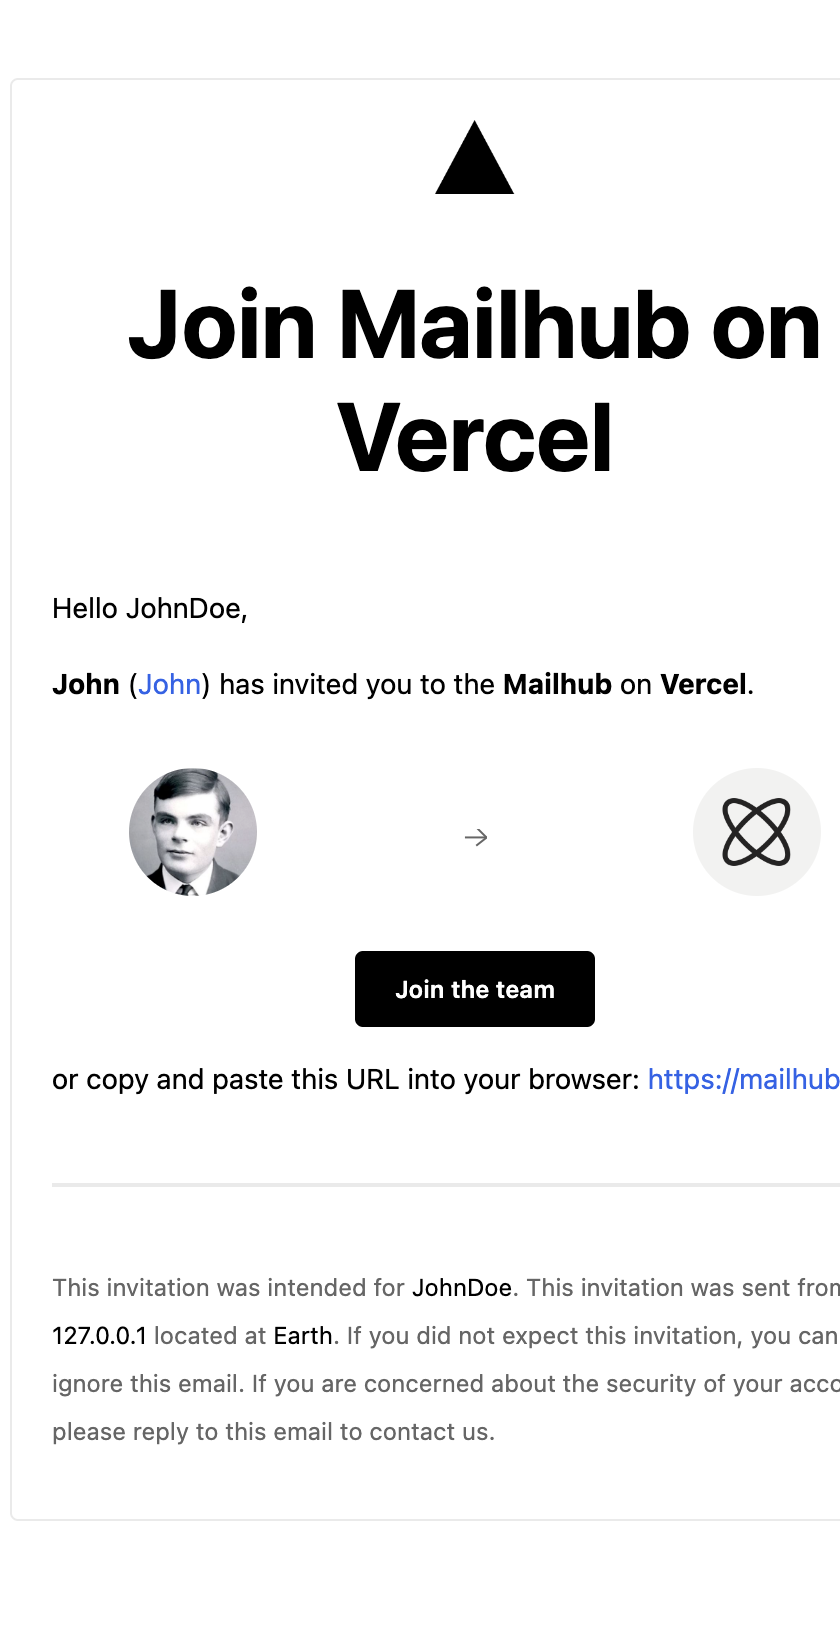The image size is (840, 1640).
Task: Click the horizontal divider line
Action: pyautogui.click(x=446, y=1185)
